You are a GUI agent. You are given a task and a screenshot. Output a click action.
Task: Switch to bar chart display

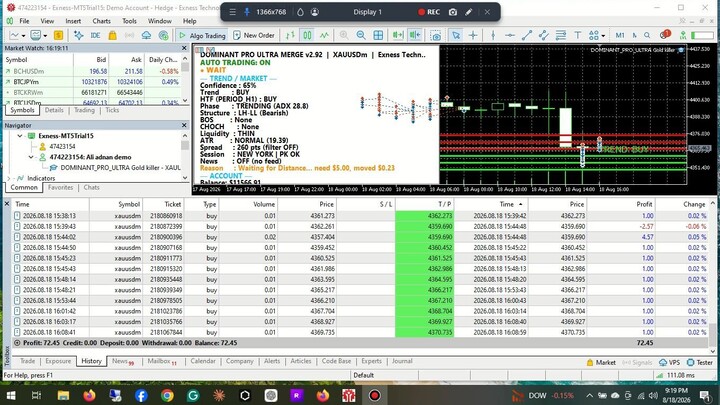pyautogui.click(x=290, y=35)
